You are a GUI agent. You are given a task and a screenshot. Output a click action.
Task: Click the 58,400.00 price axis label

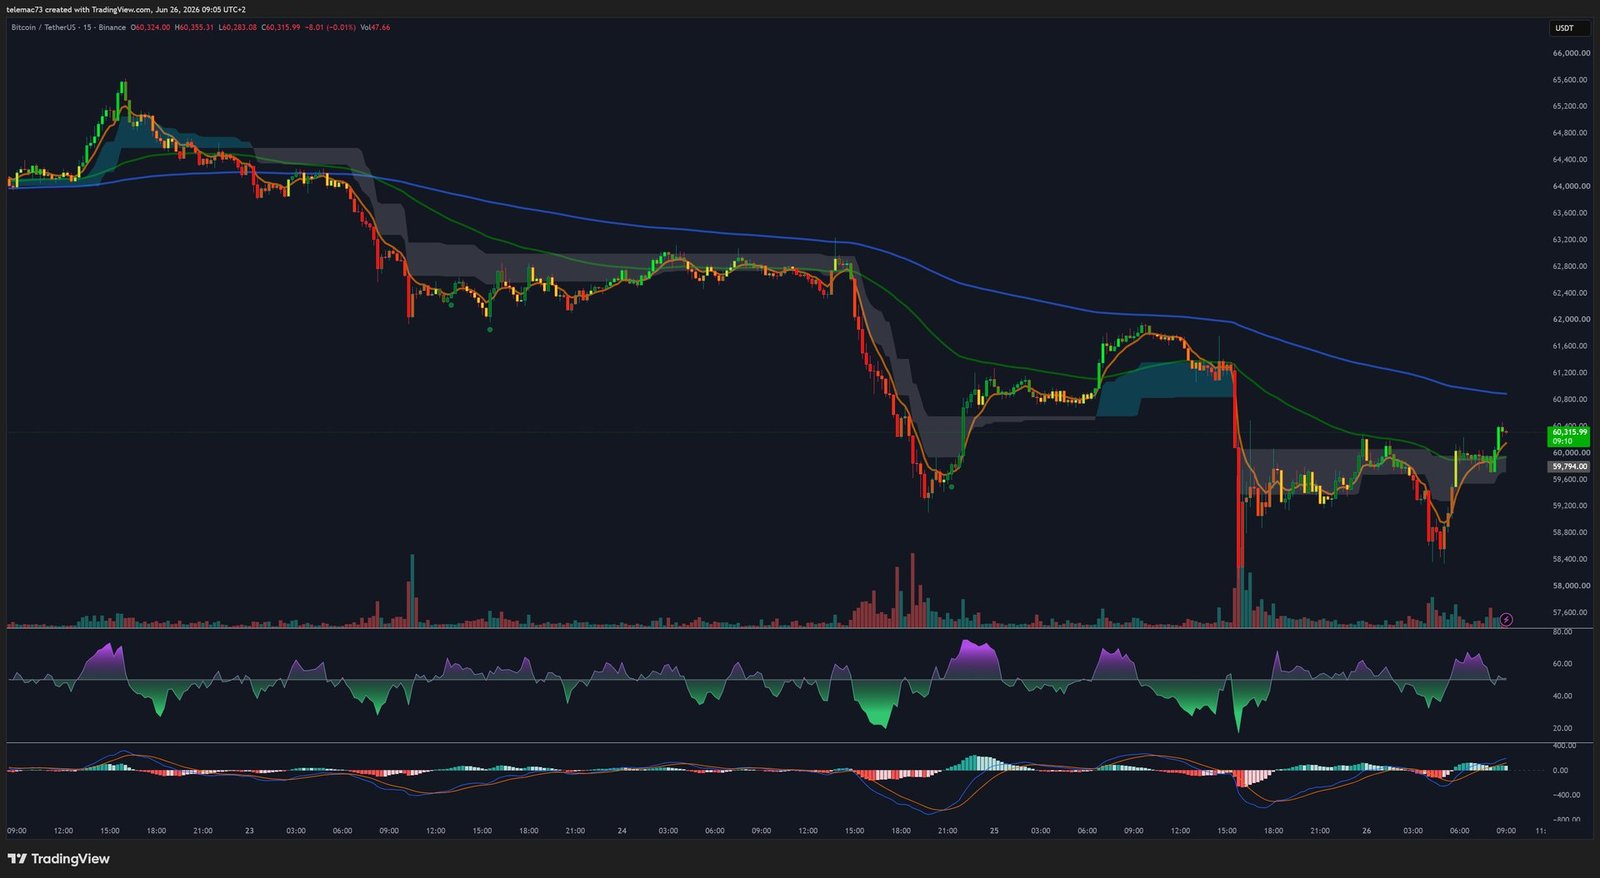click(x=1571, y=559)
